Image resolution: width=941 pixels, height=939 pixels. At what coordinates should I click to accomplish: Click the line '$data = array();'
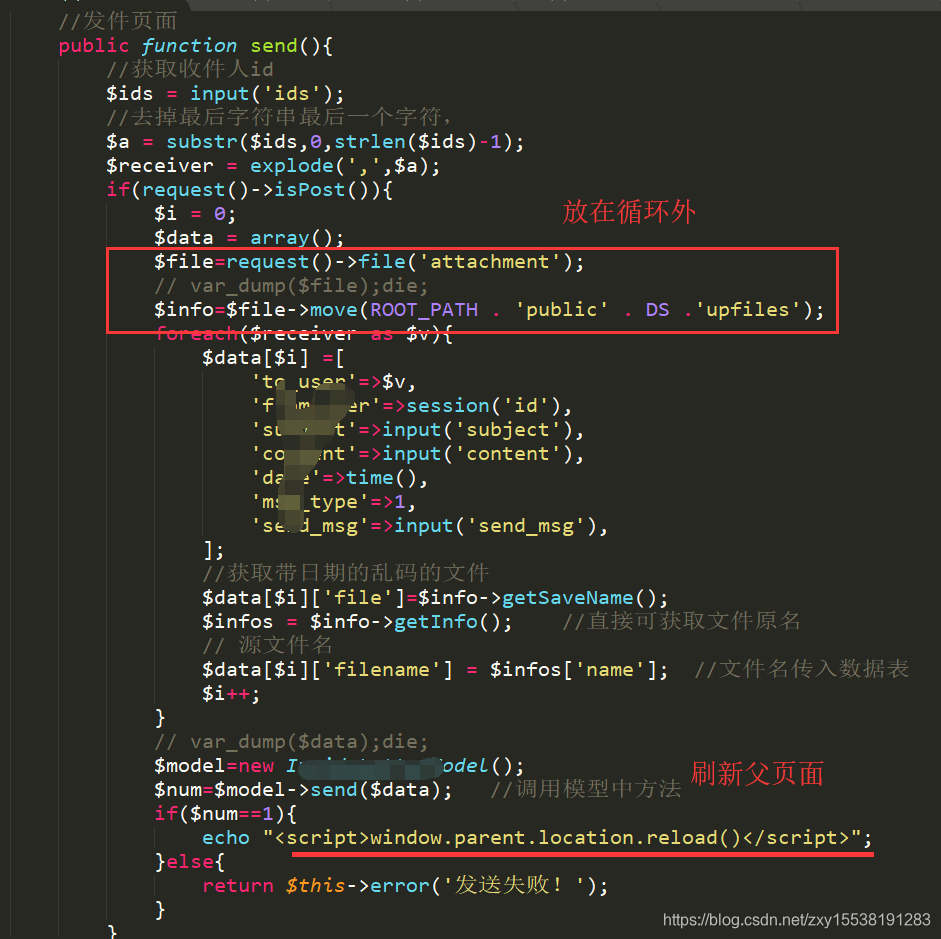pos(249,238)
